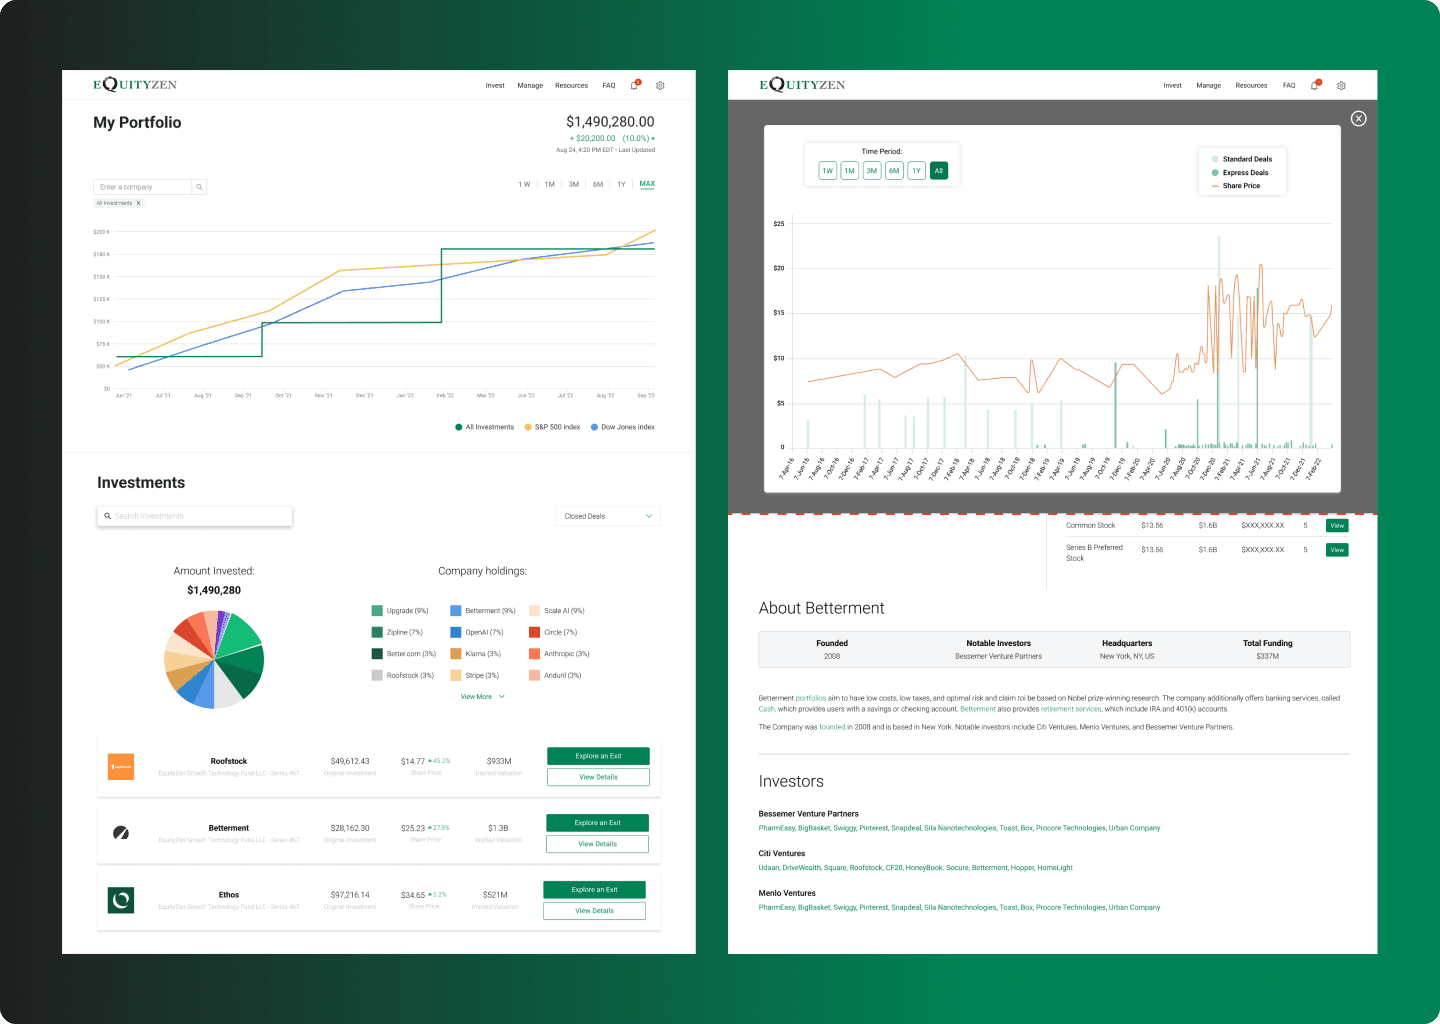1440x1024 pixels.
Task: Open Resources menu on the Betterment page
Action: tap(1251, 86)
